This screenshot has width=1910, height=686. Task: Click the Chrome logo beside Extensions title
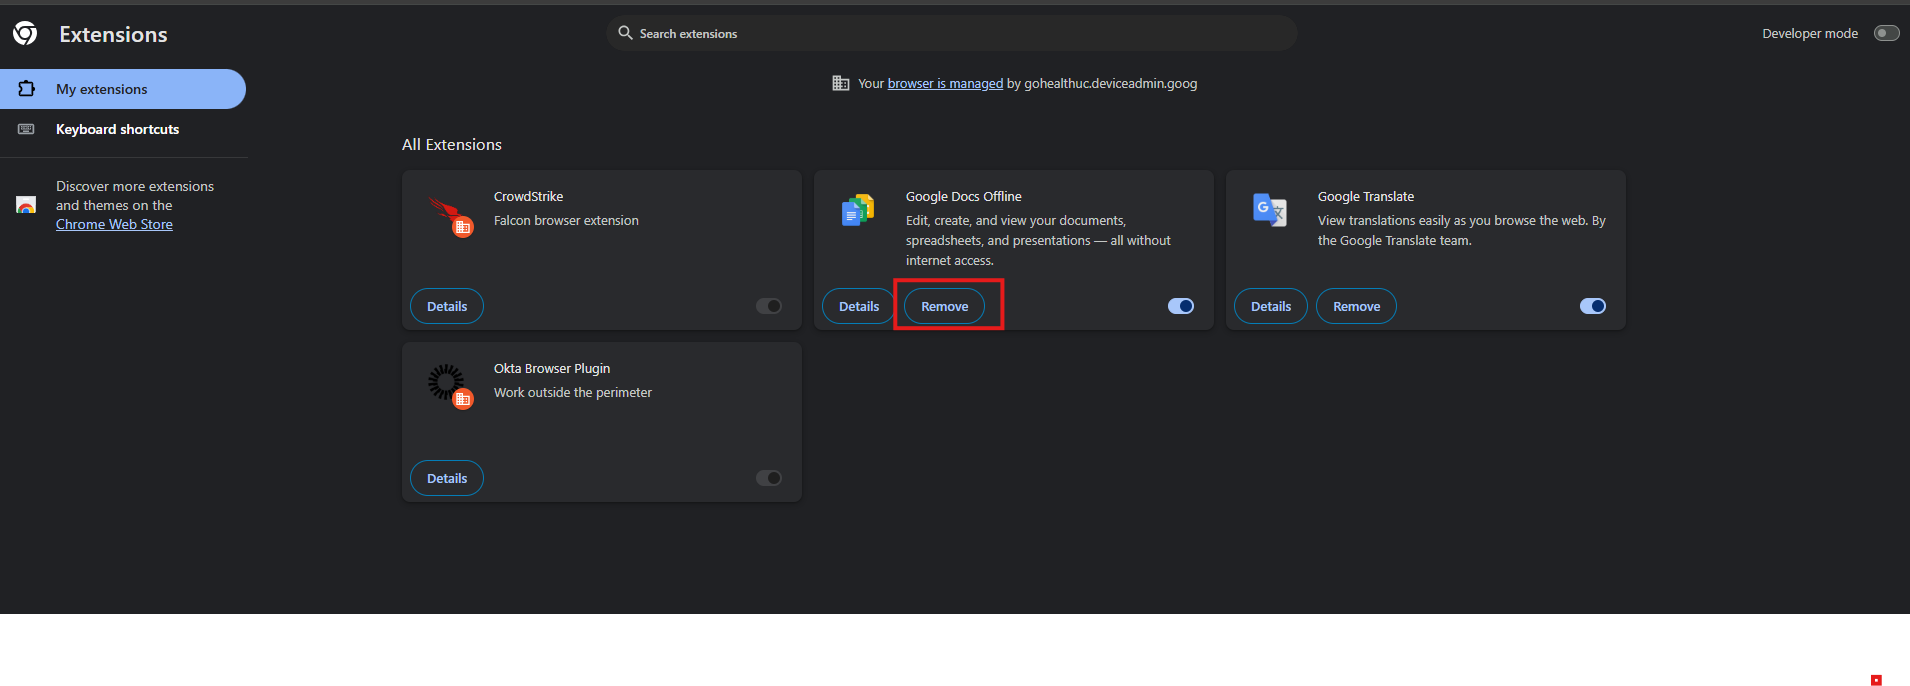25,34
